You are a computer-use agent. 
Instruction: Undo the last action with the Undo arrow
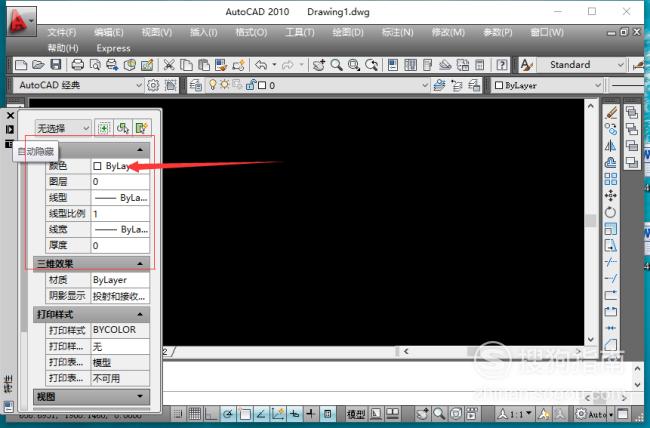[261, 65]
